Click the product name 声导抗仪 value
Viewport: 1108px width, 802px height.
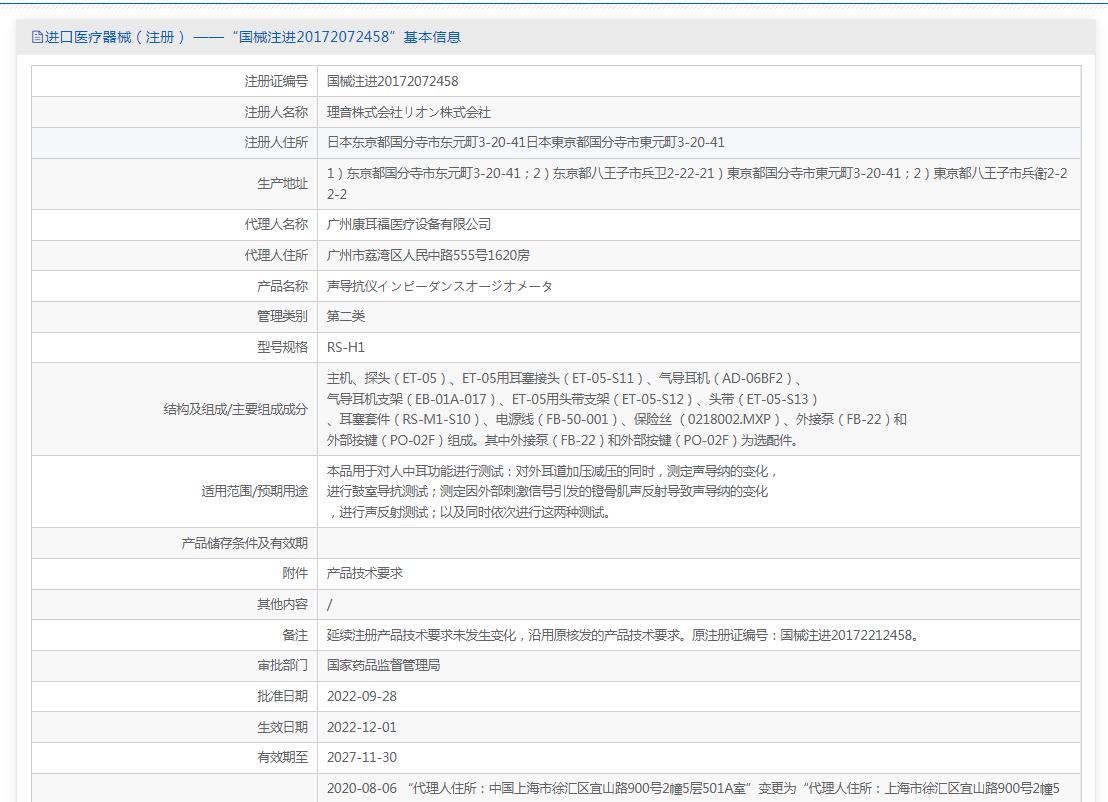439,286
